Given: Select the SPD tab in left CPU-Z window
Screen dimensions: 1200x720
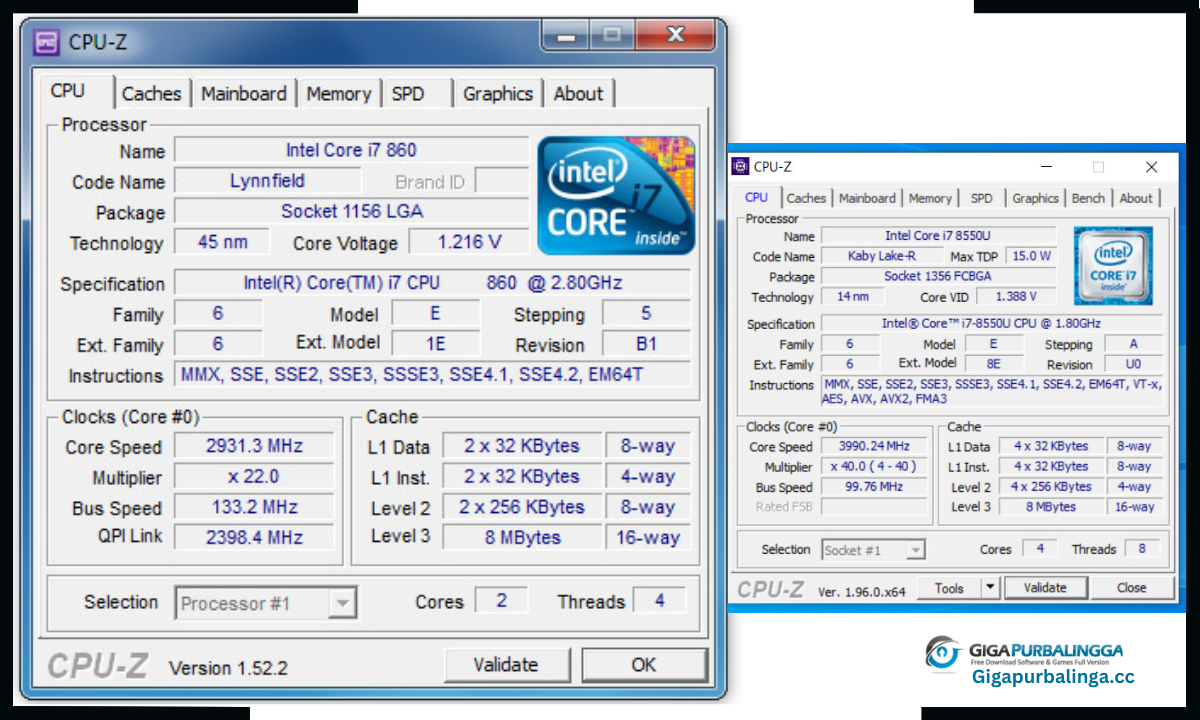Looking at the screenshot, I should [408, 94].
